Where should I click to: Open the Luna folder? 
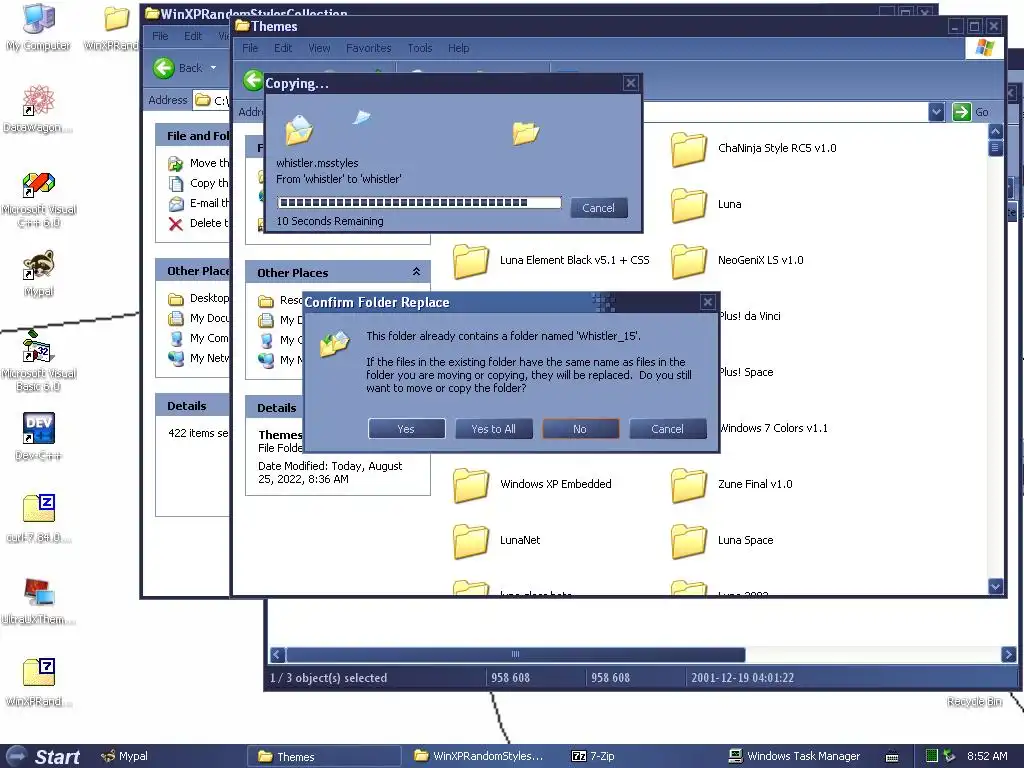(707, 204)
